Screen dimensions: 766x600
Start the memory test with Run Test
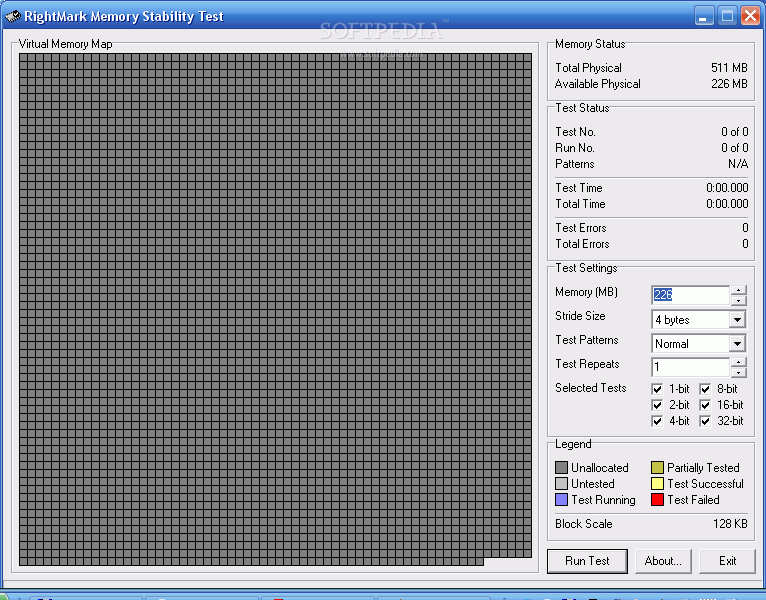(x=587, y=561)
